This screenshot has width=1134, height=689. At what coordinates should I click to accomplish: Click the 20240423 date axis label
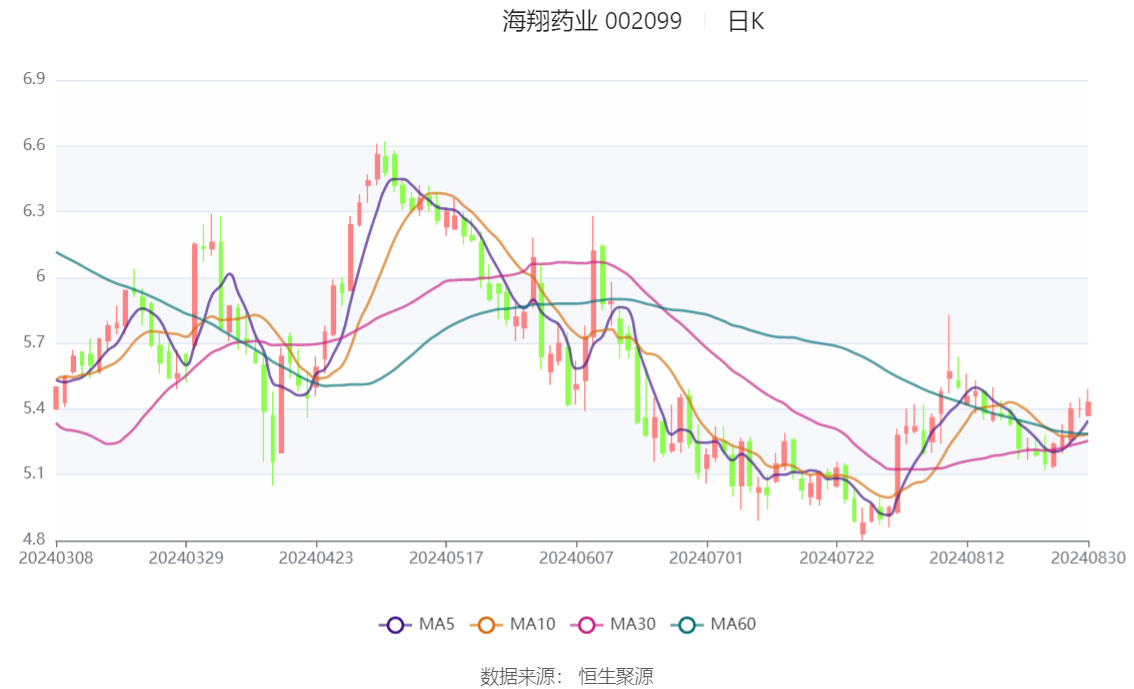[316, 558]
